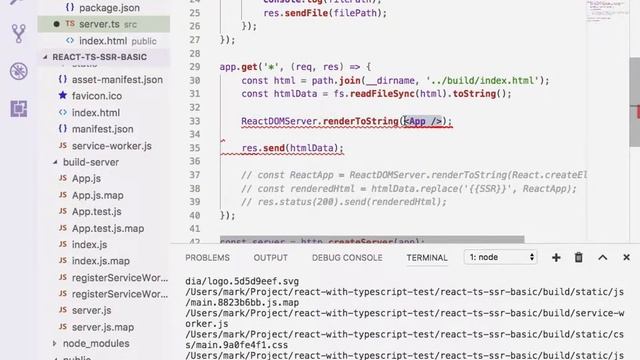Screen dimensions: 640x360
Task: Click the star icon beside favicon.ico
Action: 62,96
